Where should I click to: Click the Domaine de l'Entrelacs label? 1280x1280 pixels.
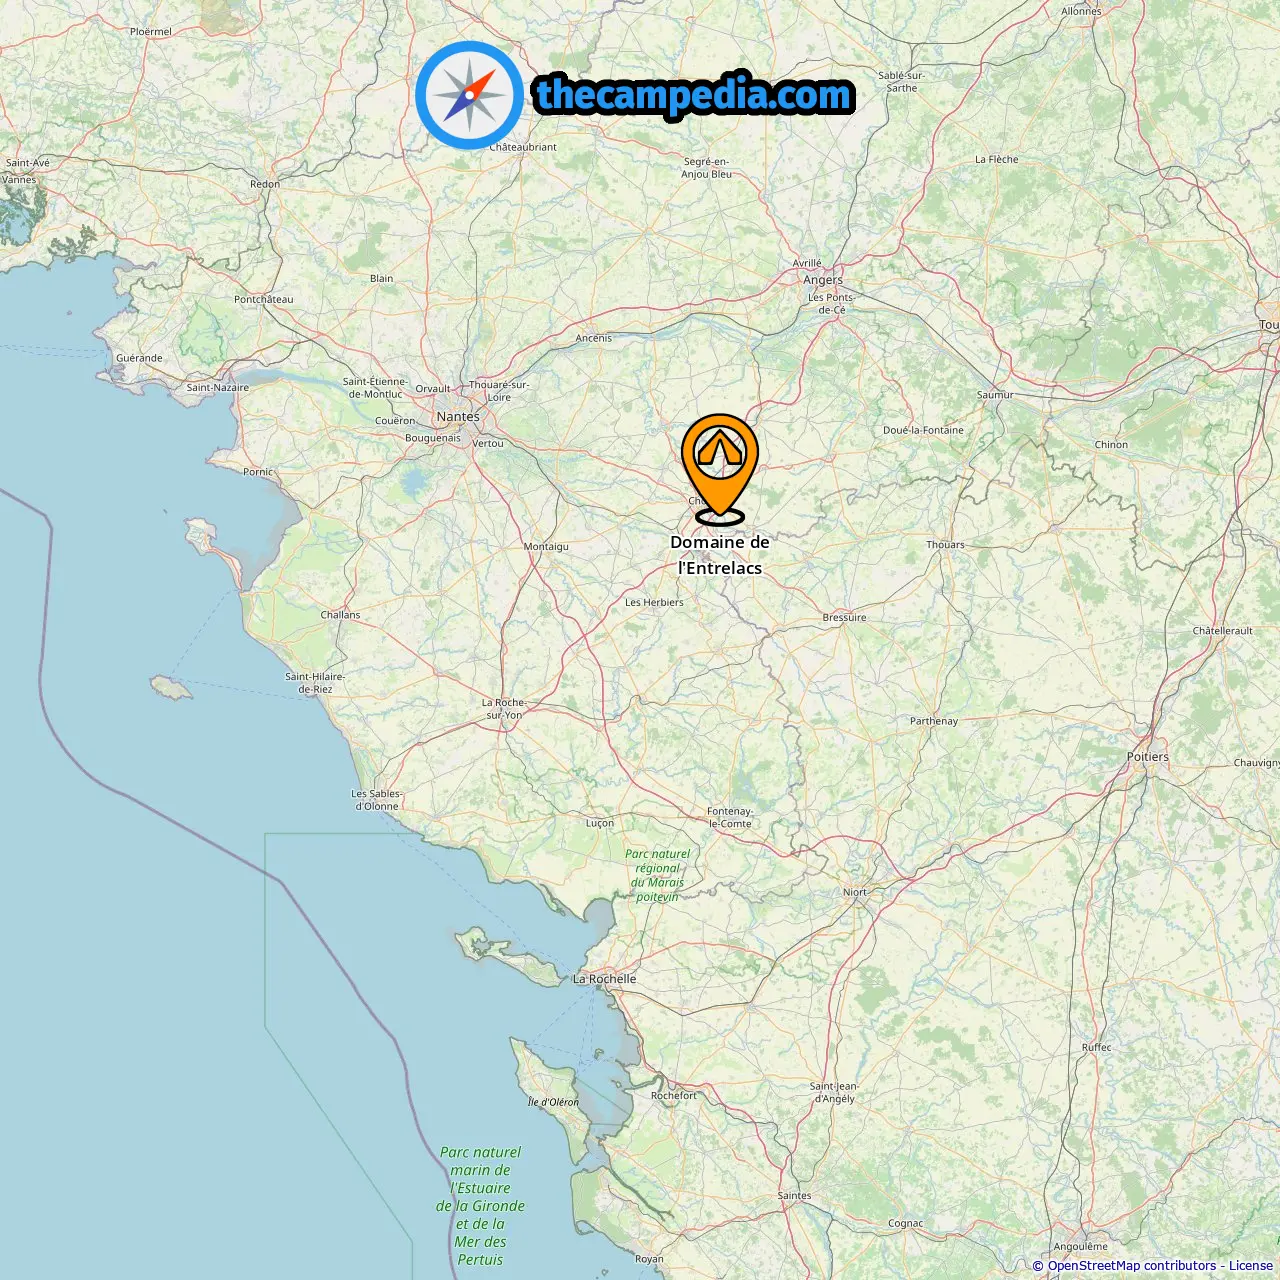[x=720, y=555]
